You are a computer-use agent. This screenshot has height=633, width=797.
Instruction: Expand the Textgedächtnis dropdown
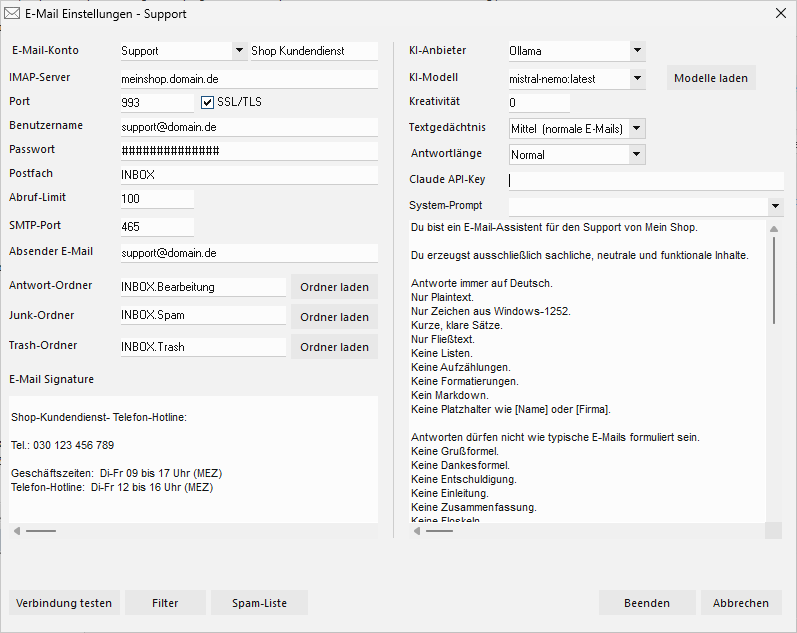637,129
